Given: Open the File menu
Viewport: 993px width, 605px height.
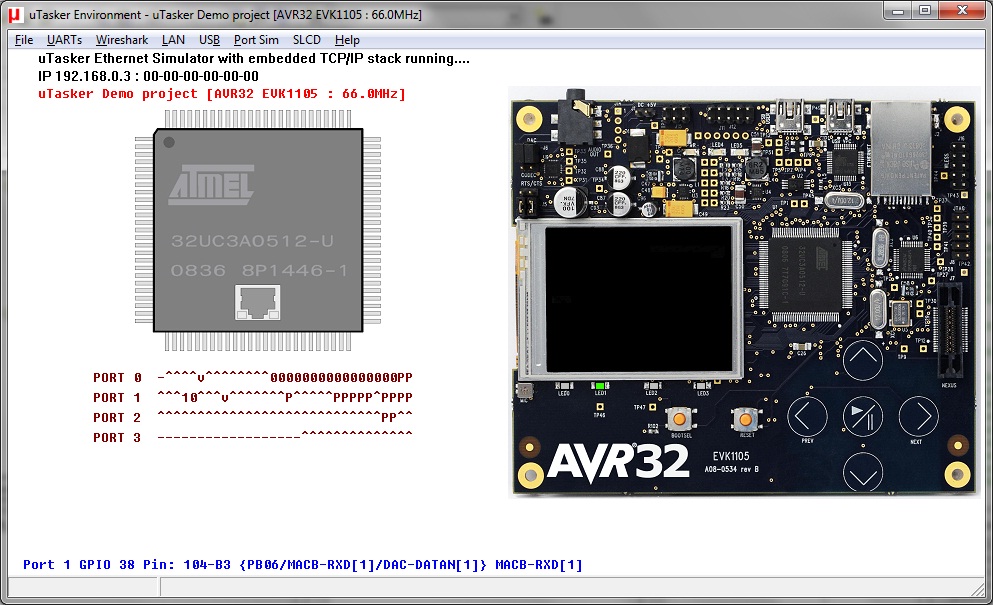Looking at the screenshot, I should pos(24,40).
